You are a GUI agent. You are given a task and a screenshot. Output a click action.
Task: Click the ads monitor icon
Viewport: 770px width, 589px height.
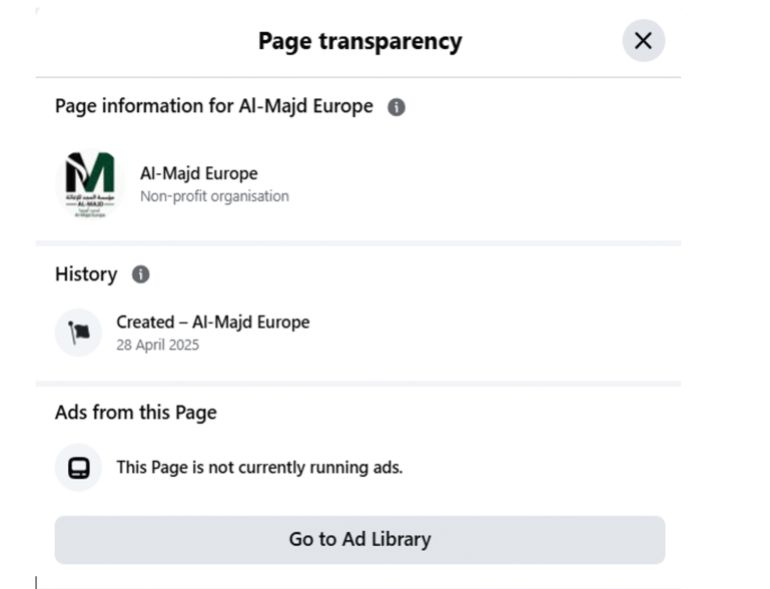tap(78, 467)
